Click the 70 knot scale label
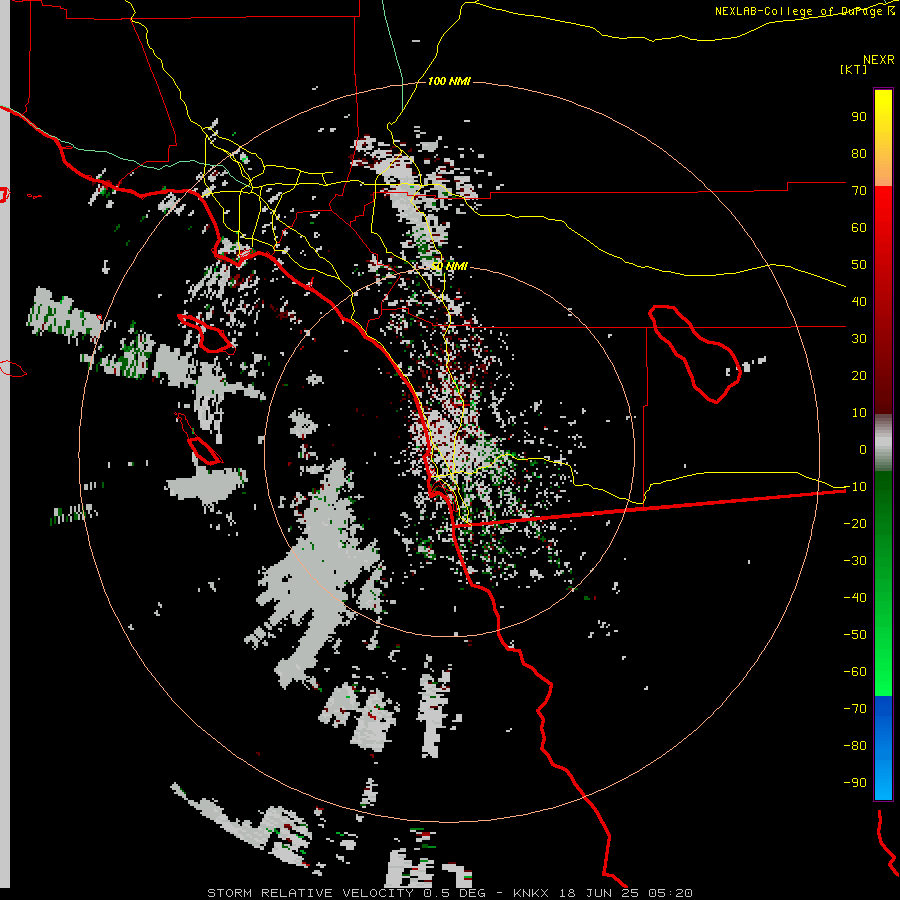 (x=859, y=191)
